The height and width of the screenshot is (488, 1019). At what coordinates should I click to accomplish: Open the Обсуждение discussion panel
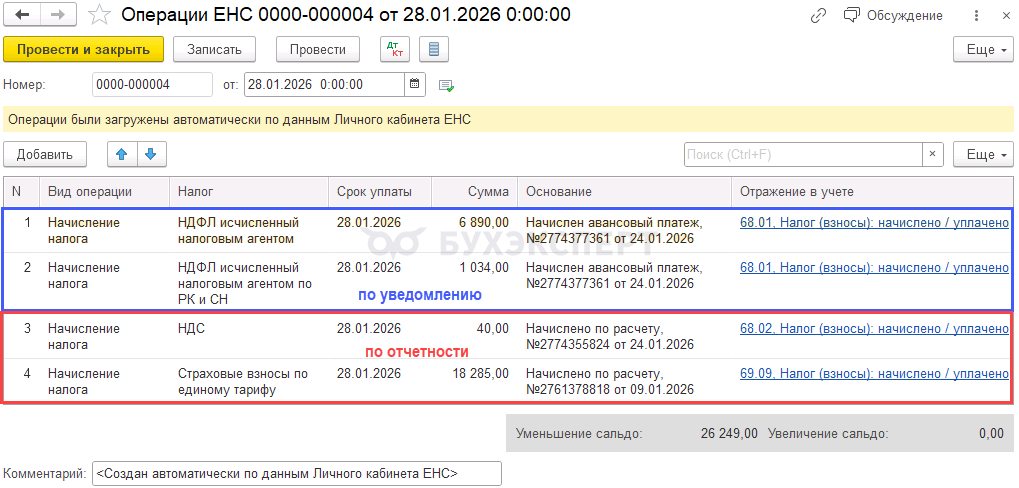[x=893, y=16]
